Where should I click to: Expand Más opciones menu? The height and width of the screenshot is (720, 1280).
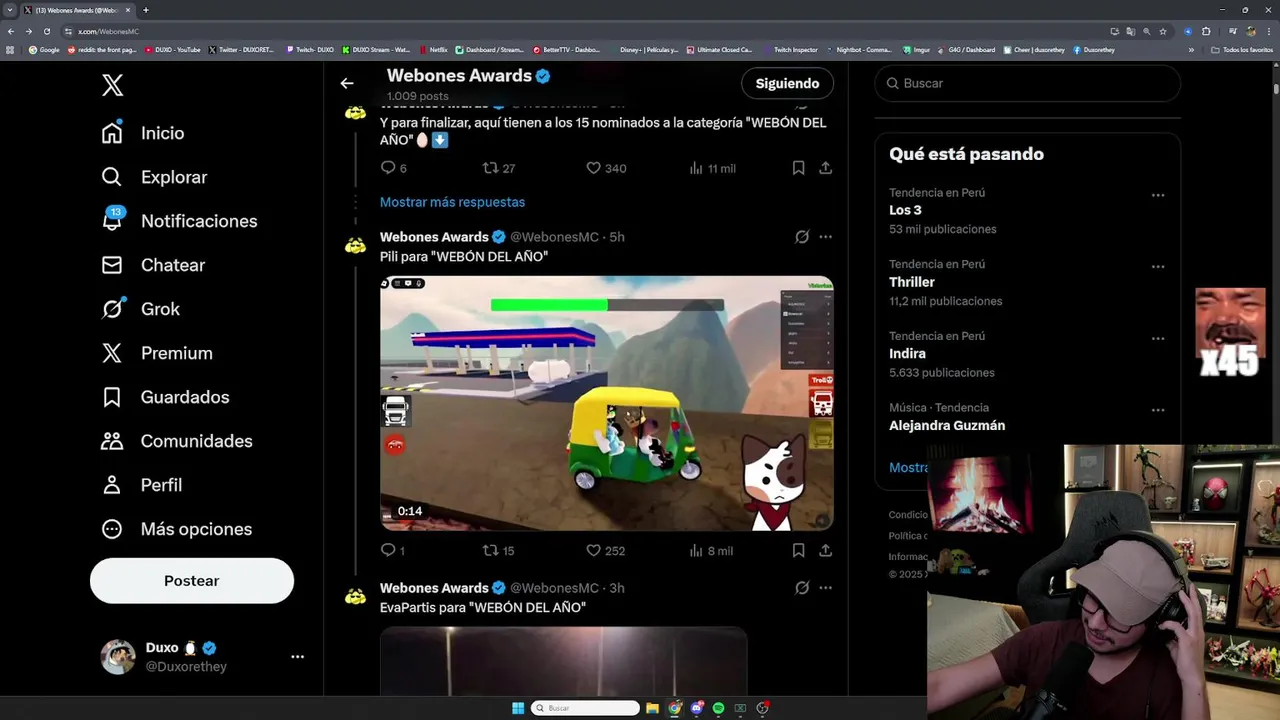tap(176, 529)
